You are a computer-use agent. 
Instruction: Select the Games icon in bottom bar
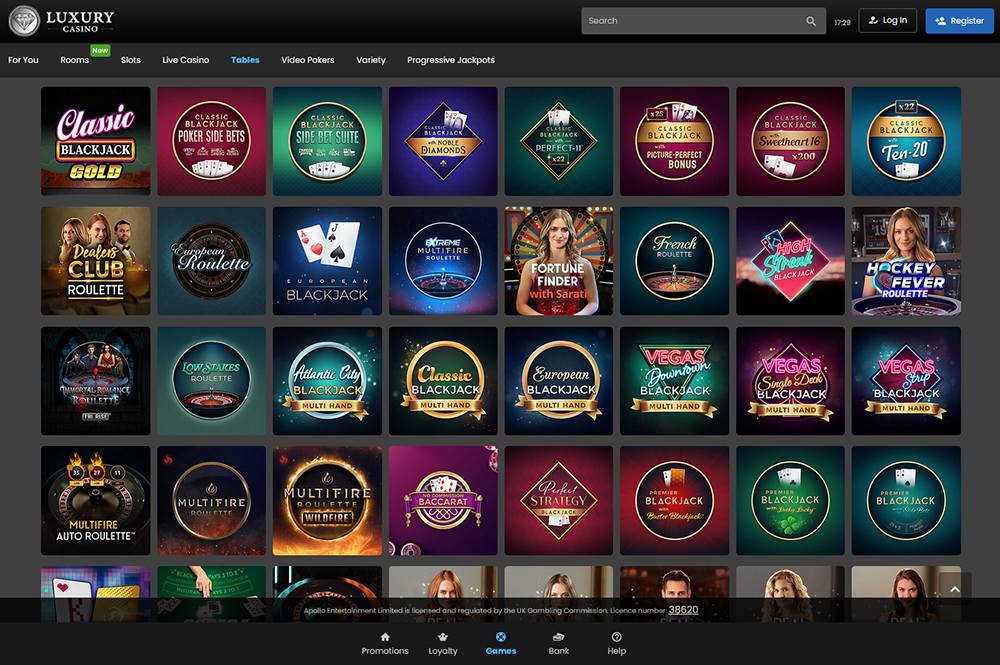[x=501, y=637]
